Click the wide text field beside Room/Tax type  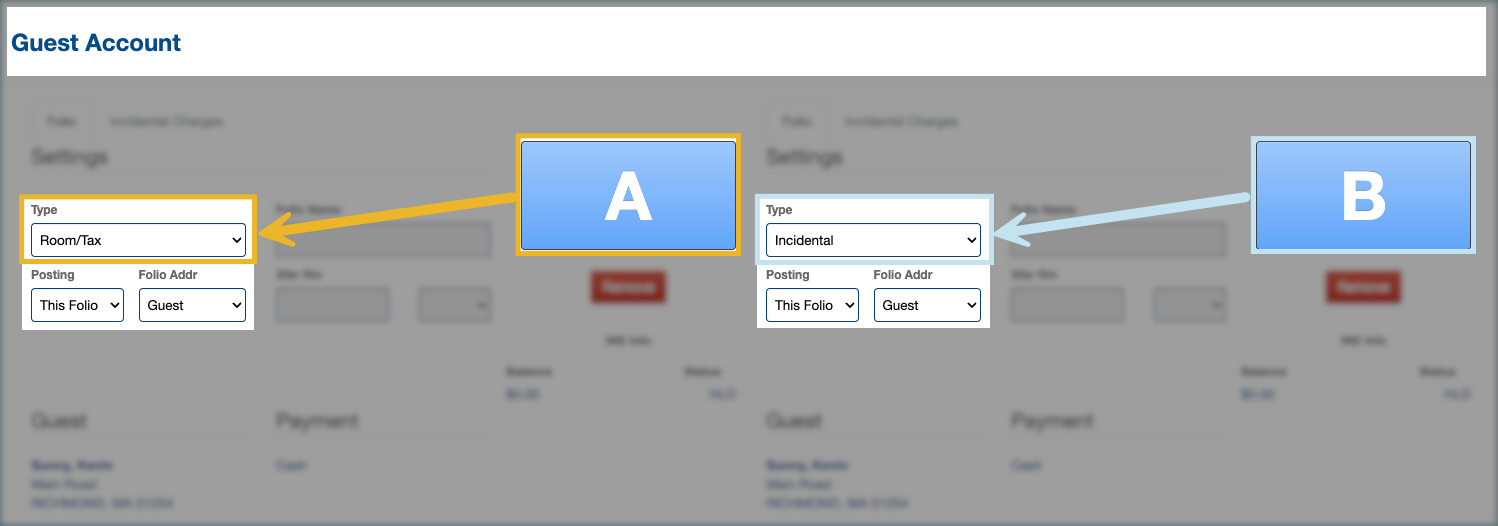tap(383, 240)
